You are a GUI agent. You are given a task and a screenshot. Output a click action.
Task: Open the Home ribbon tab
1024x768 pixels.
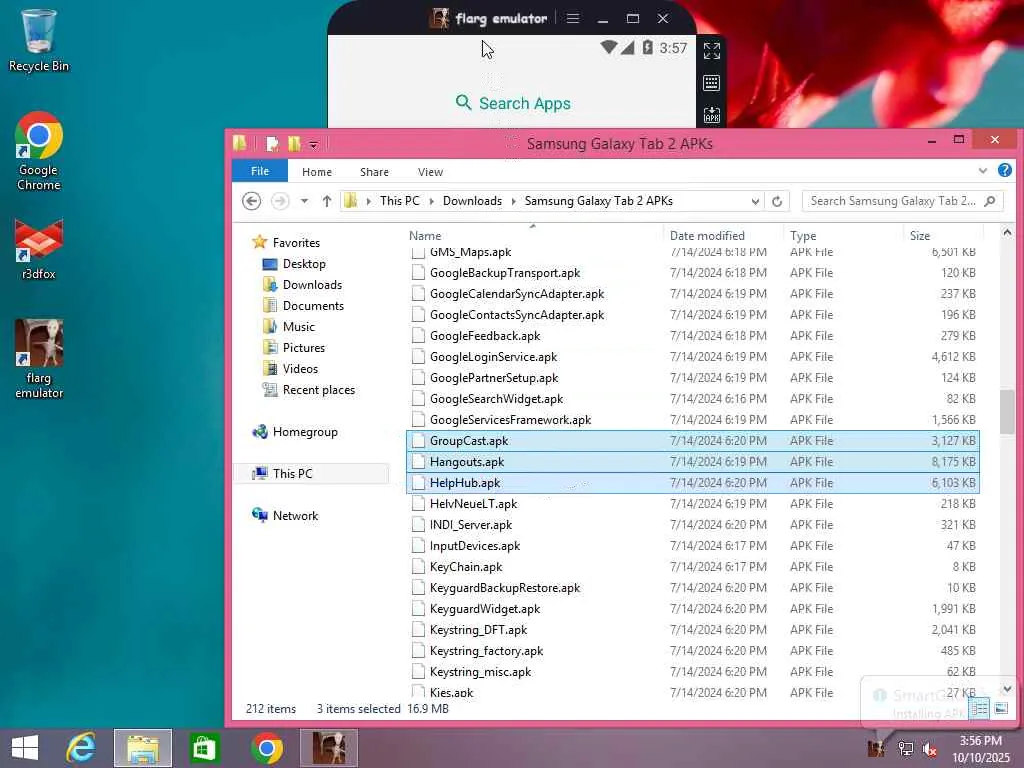click(317, 172)
